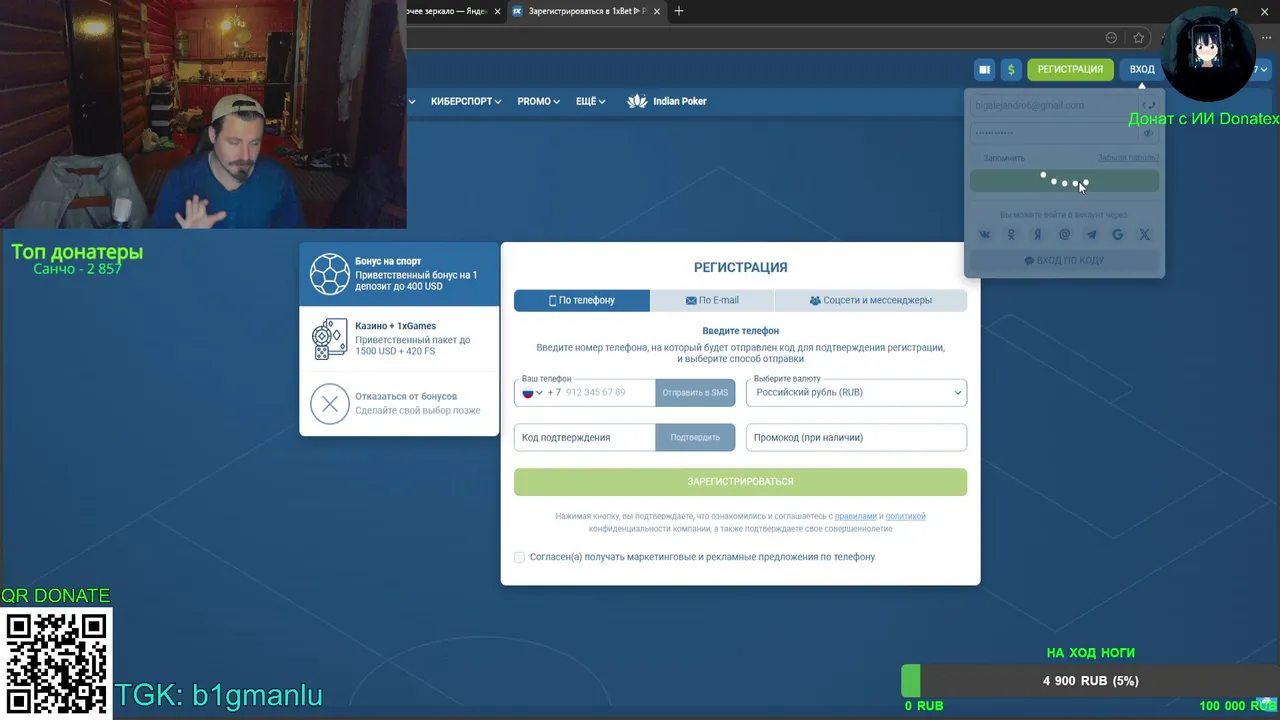The width and height of the screenshot is (1280, 720).
Task: Click the video wallet icon beside dollar icon
Action: (x=985, y=69)
